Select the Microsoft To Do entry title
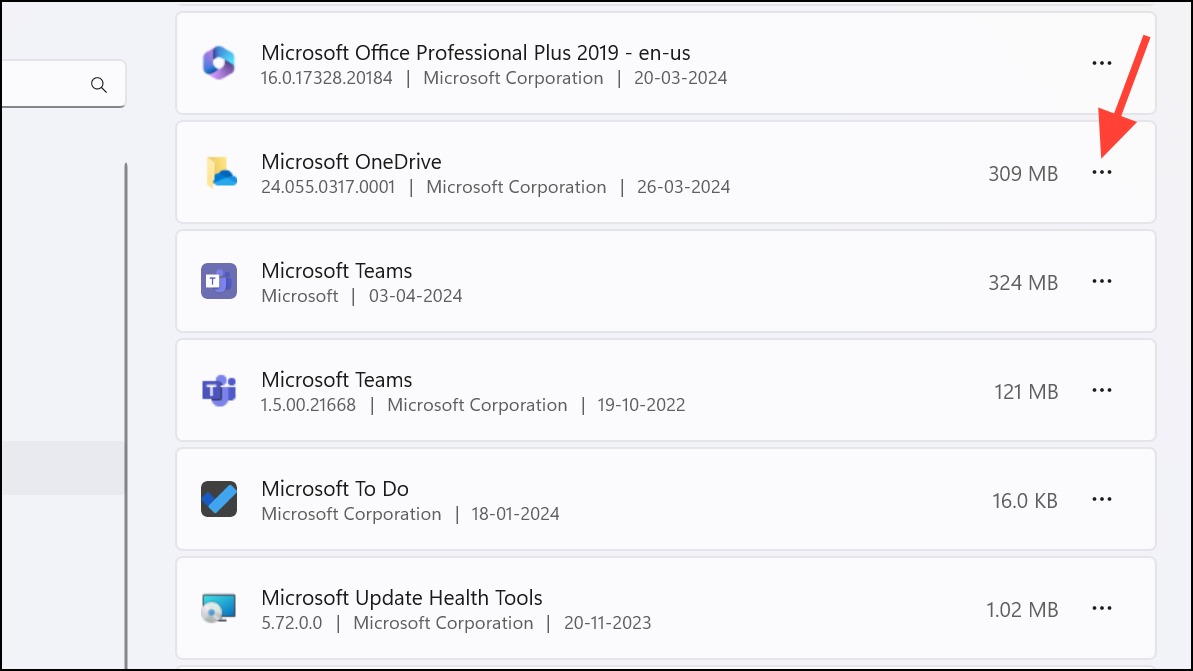This screenshot has width=1193, height=671. point(335,488)
